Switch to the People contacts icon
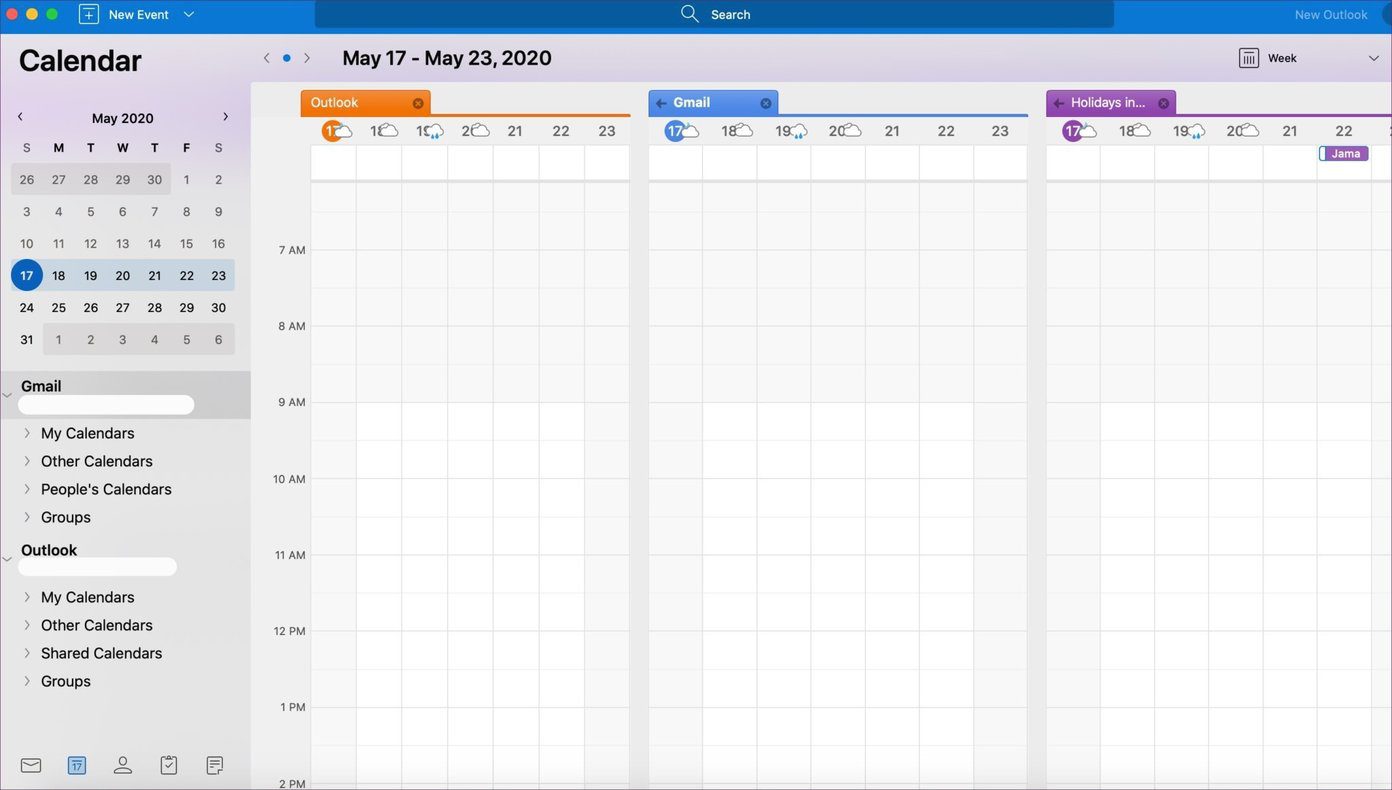Image resolution: width=1392 pixels, height=790 pixels. pyautogui.click(x=123, y=765)
